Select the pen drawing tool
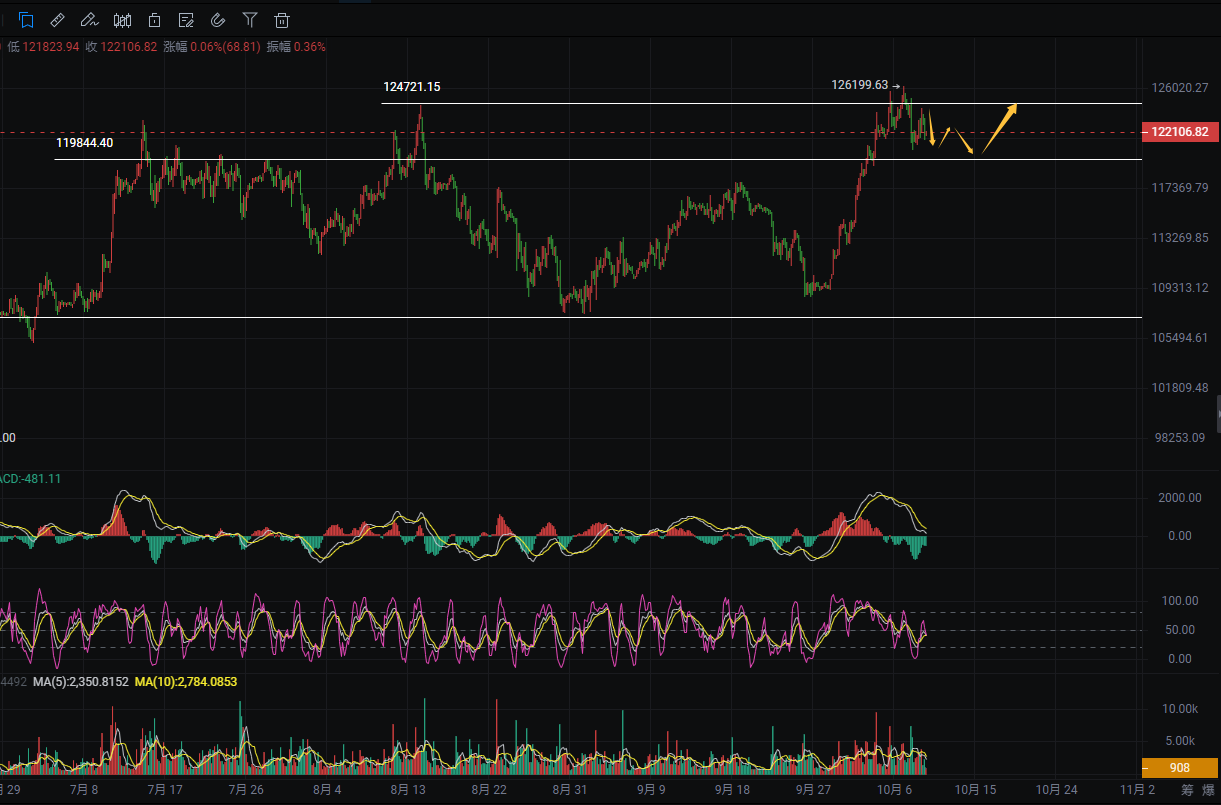1221x805 pixels. [90, 20]
